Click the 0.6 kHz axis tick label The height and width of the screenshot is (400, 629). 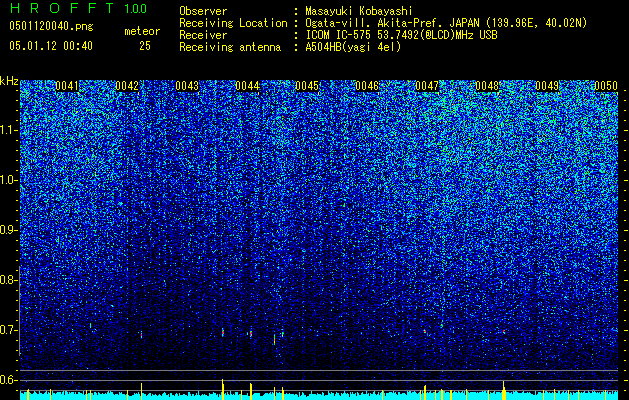(8, 380)
